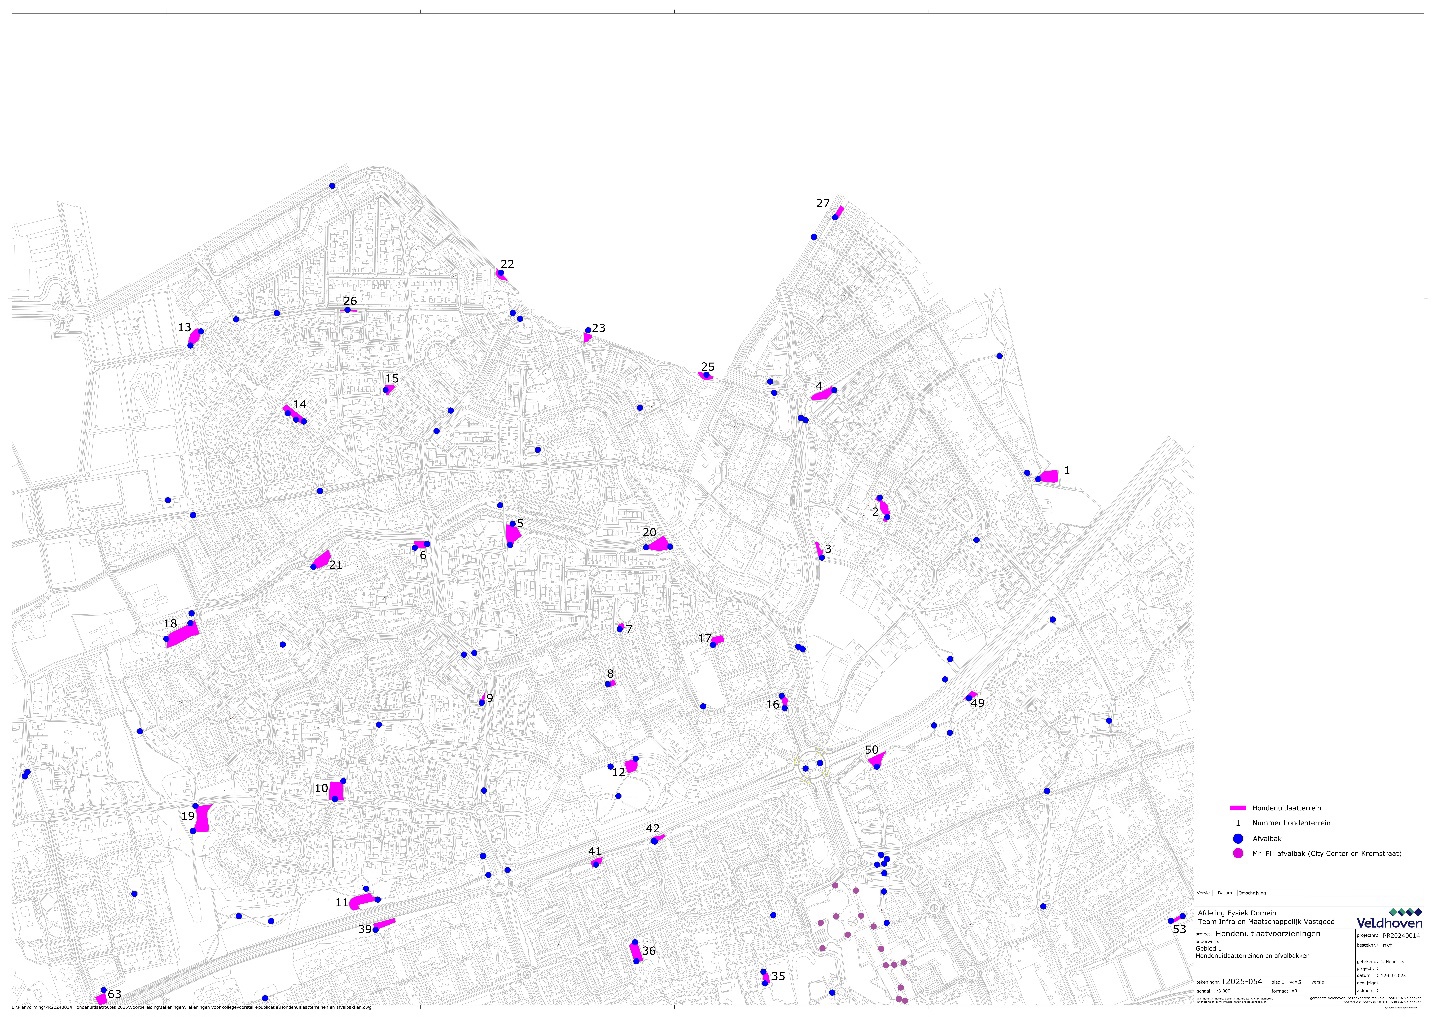Click the number label 22

tap(507, 264)
